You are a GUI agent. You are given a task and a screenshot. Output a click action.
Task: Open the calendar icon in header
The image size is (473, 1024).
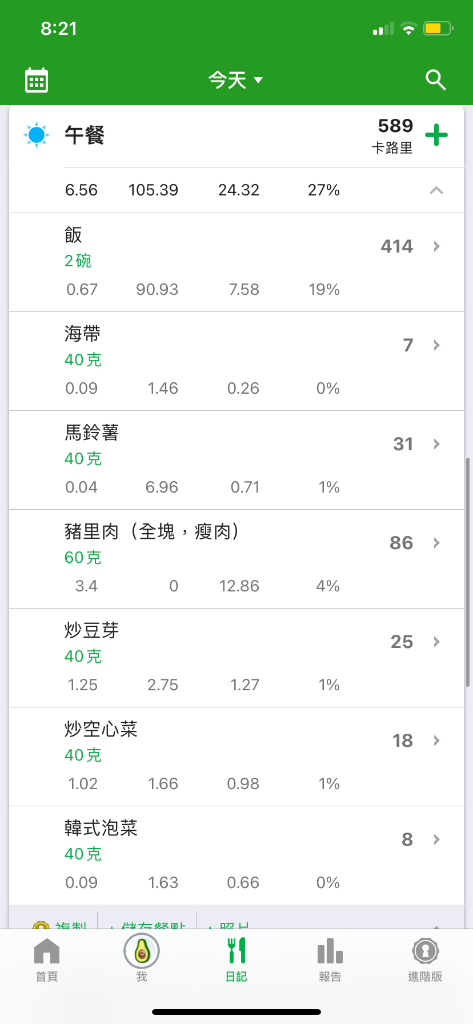(37, 80)
